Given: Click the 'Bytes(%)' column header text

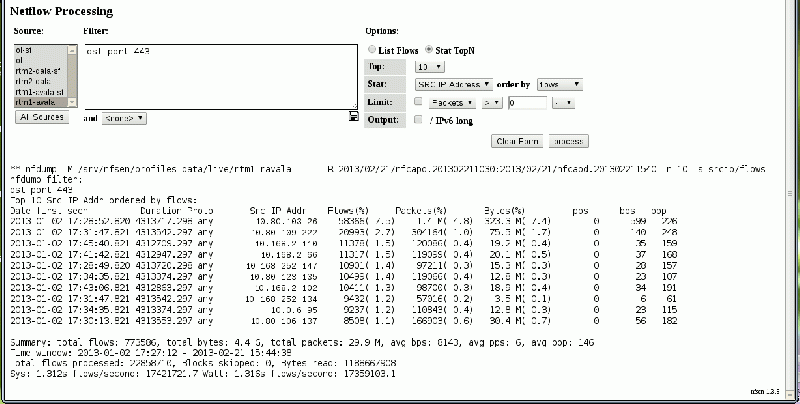Looking at the screenshot, I should point(504,211).
